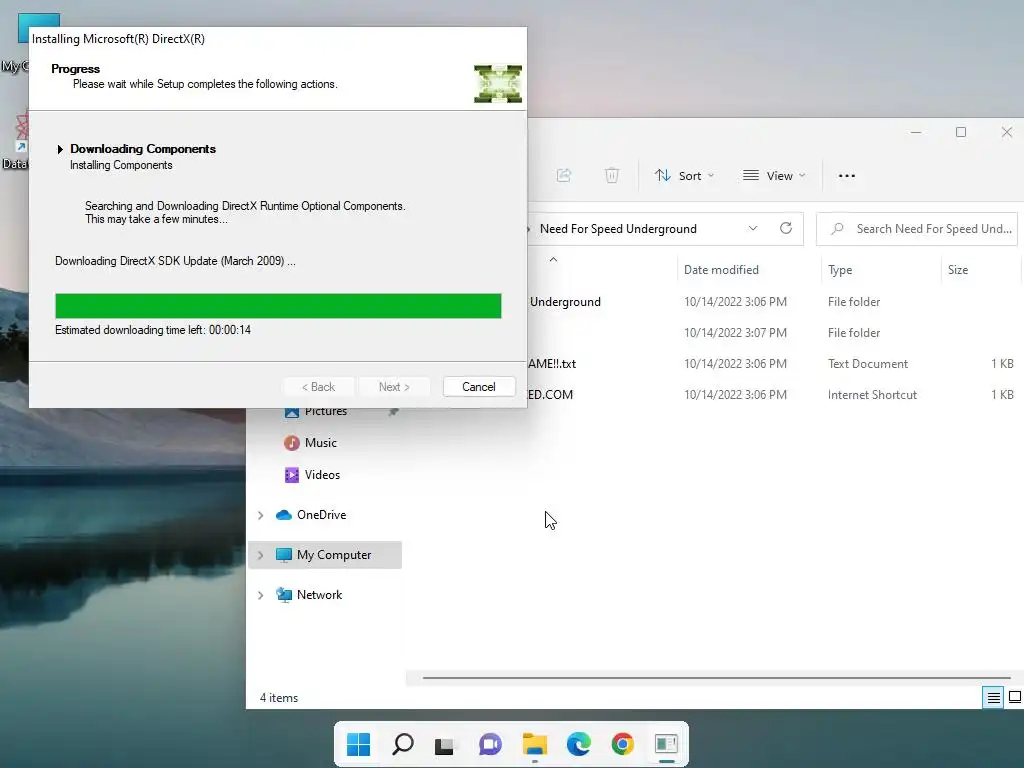Expand the address bar history chevron
1024x768 pixels.
[752, 228]
